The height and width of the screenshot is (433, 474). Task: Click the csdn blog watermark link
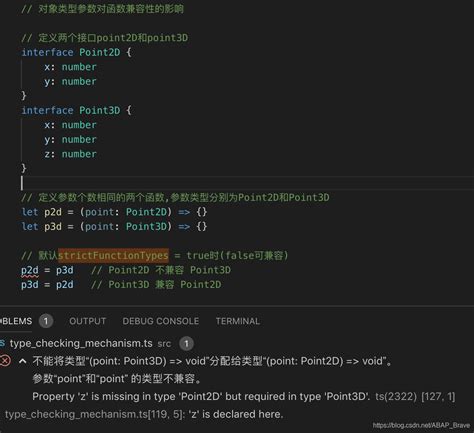click(421, 425)
